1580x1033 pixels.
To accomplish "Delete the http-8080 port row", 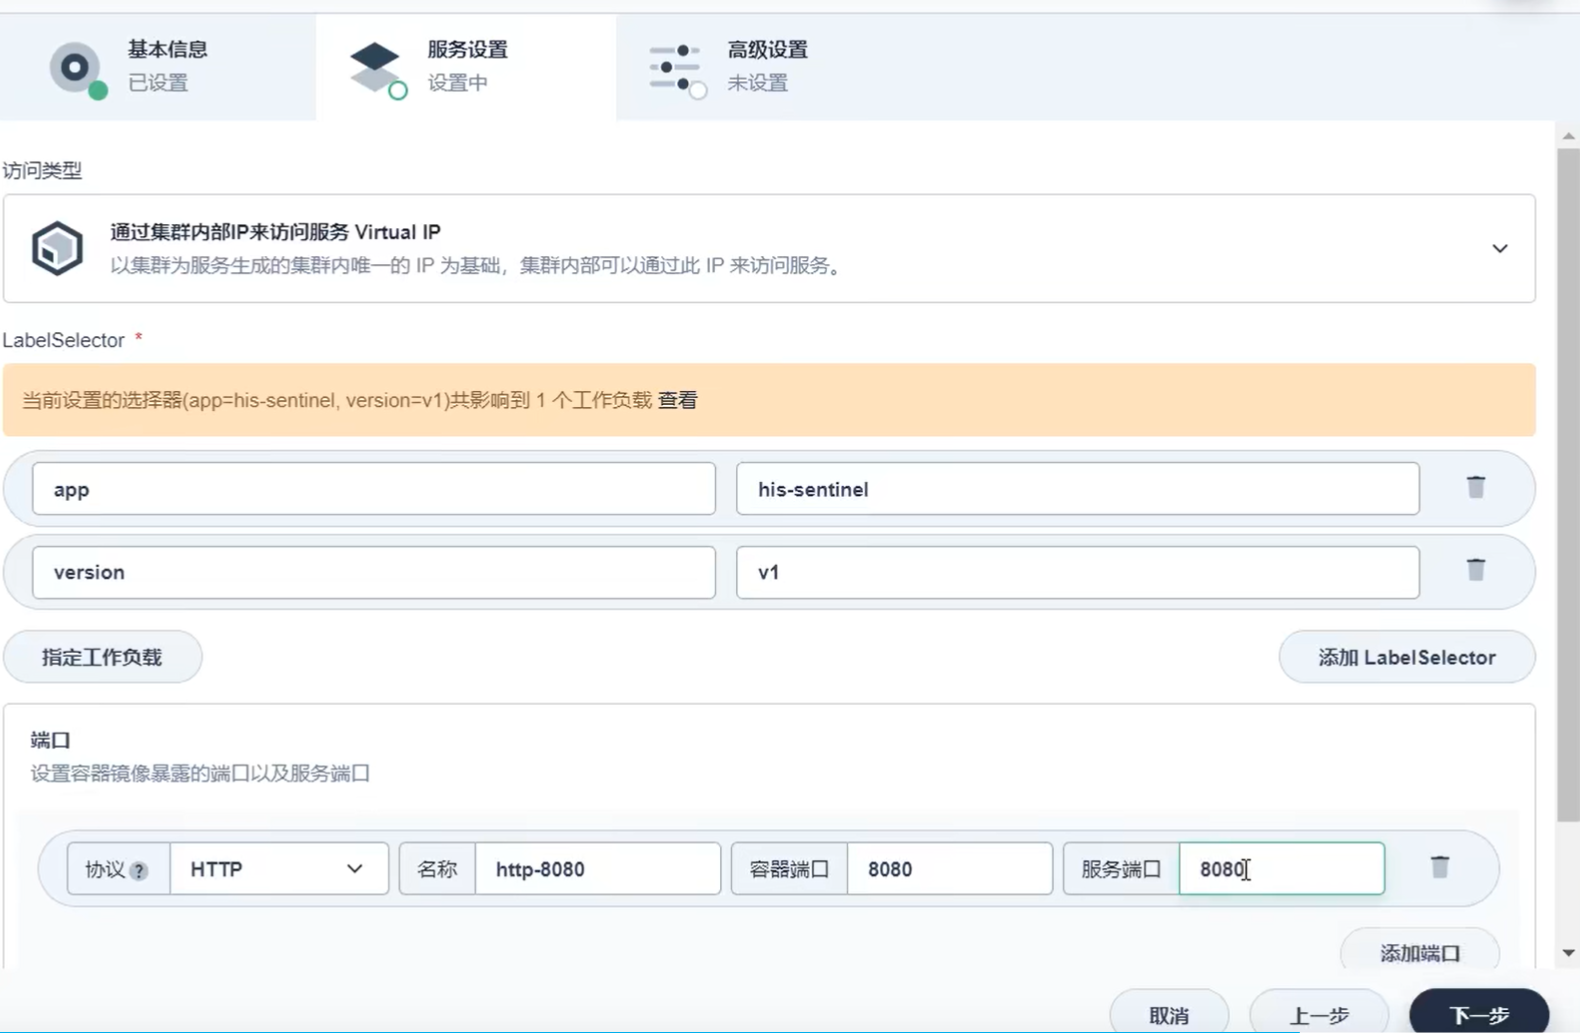I will 1440,867.
